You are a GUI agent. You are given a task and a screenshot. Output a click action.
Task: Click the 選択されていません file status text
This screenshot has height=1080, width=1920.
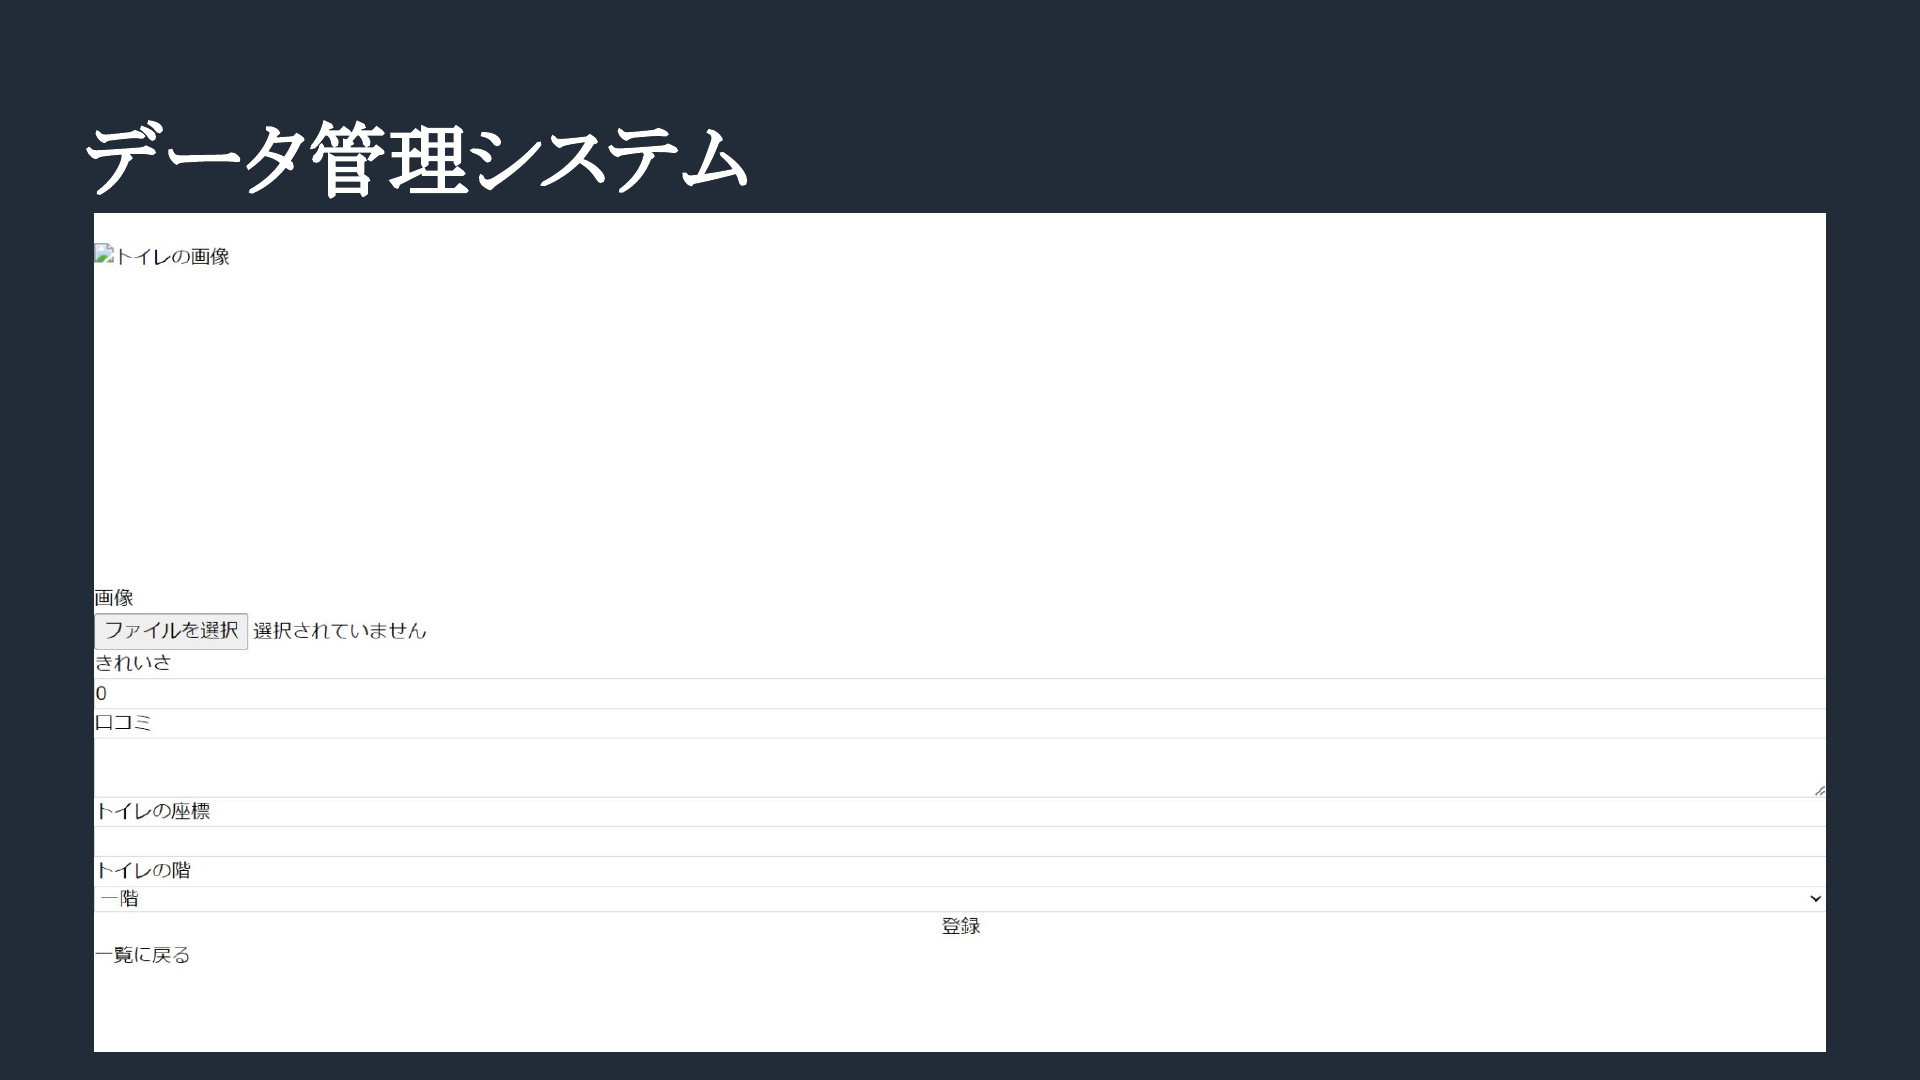tap(340, 631)
